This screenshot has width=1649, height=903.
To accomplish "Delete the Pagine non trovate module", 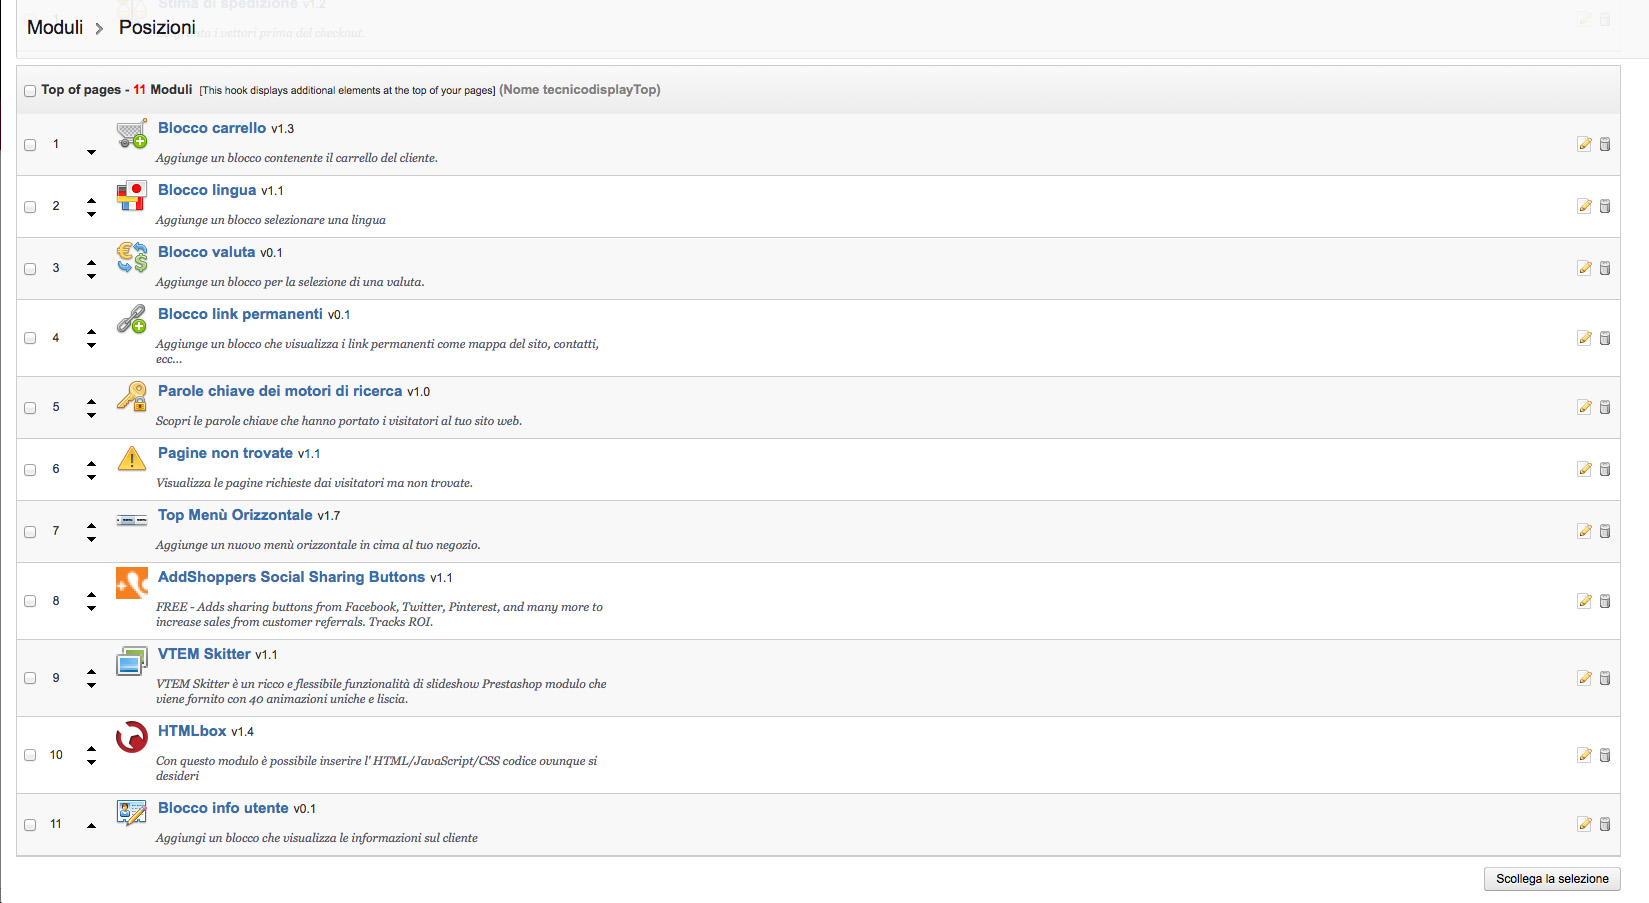I will tap(1605, 469).
